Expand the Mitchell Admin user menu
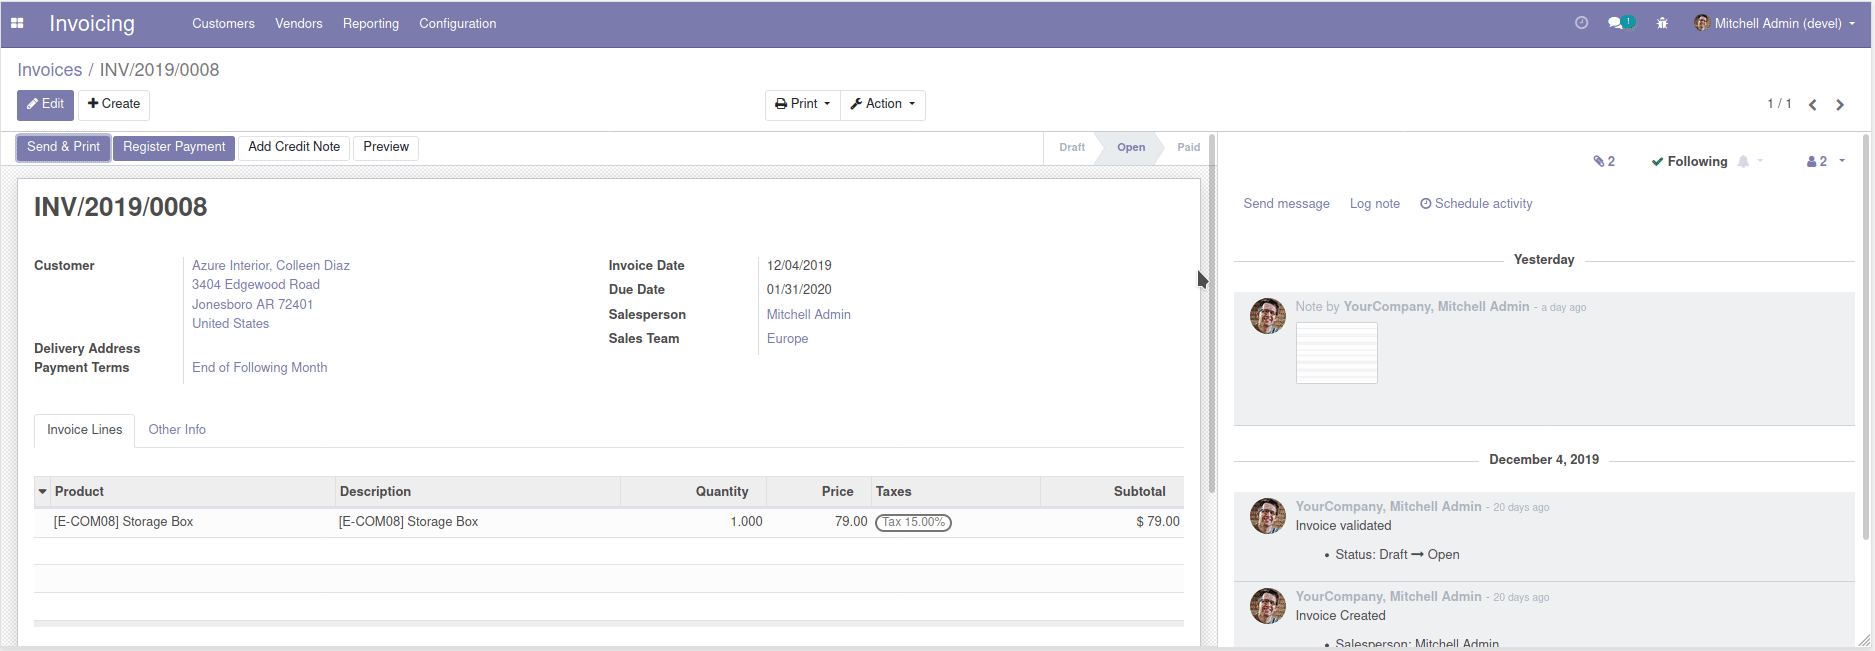Viewport: 1875px width, 651px height. 1775,23
